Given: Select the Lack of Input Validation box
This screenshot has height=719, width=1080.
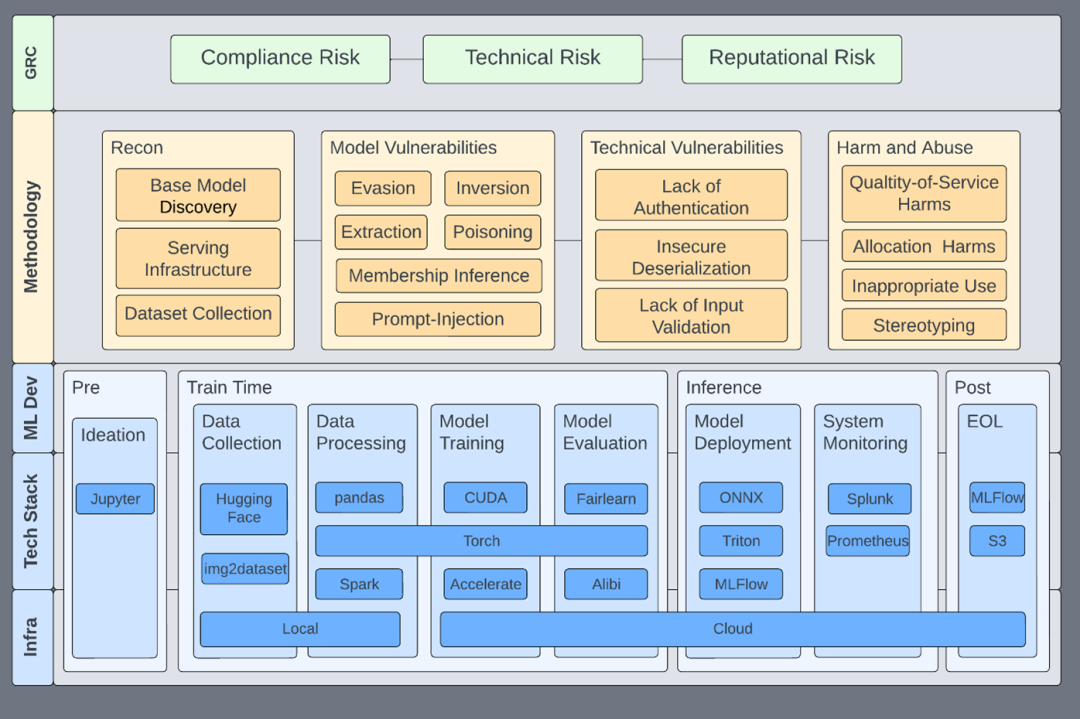Looking at the screenshot, I should [691, 316].
